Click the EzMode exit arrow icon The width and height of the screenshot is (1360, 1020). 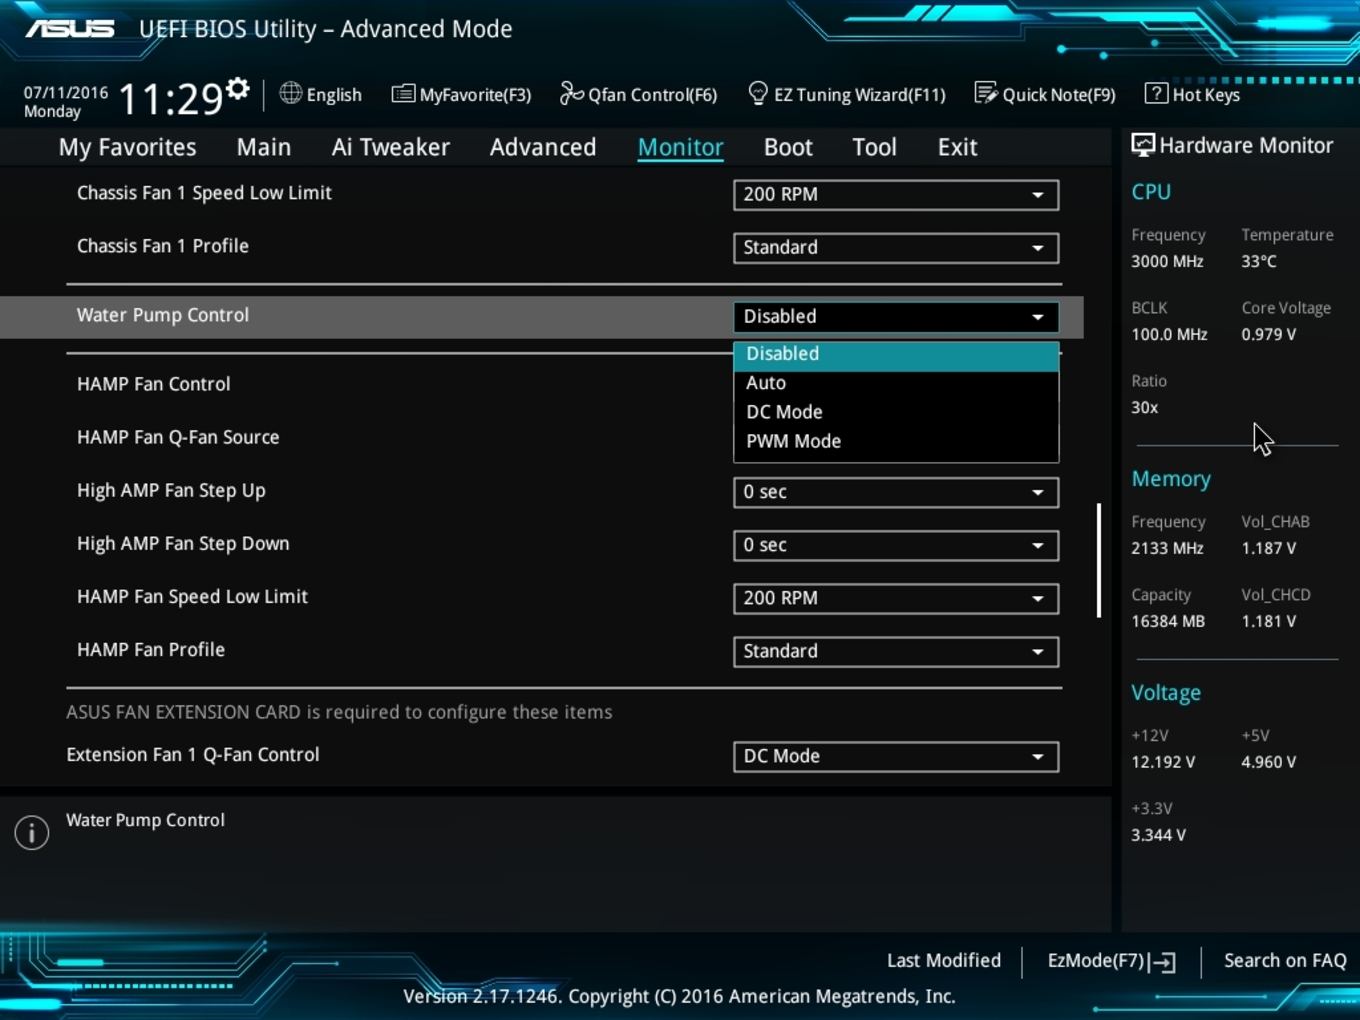tap(1162, 962)
